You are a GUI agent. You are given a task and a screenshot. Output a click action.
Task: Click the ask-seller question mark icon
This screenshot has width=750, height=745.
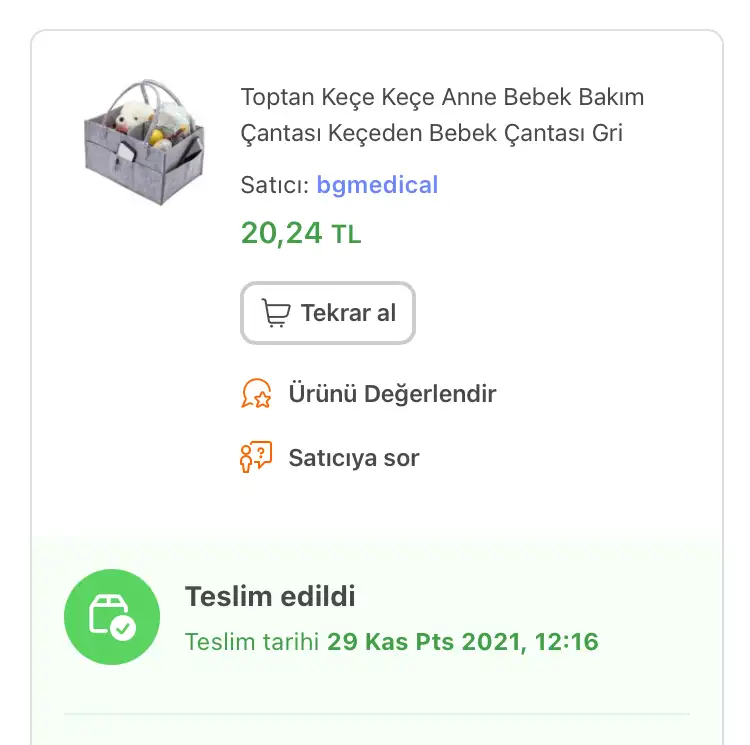click(257, 458)
